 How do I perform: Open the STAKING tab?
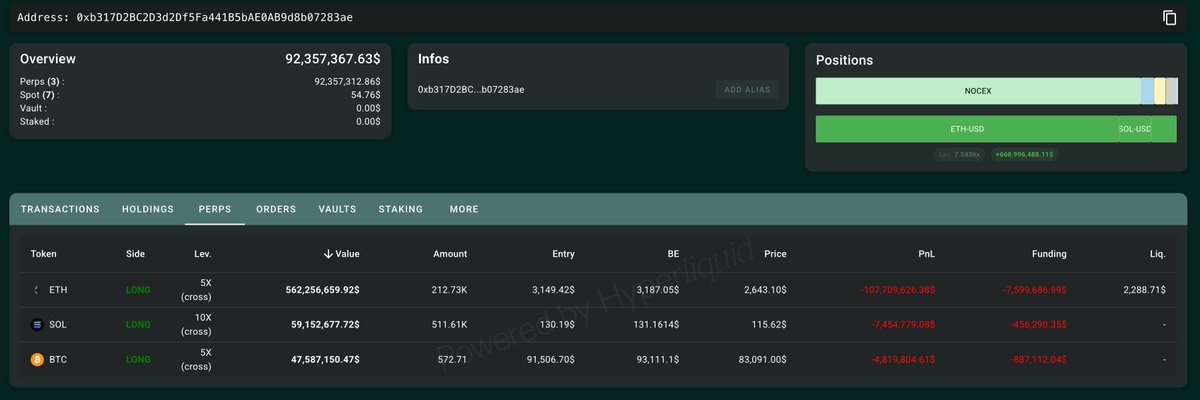point(401,209)
